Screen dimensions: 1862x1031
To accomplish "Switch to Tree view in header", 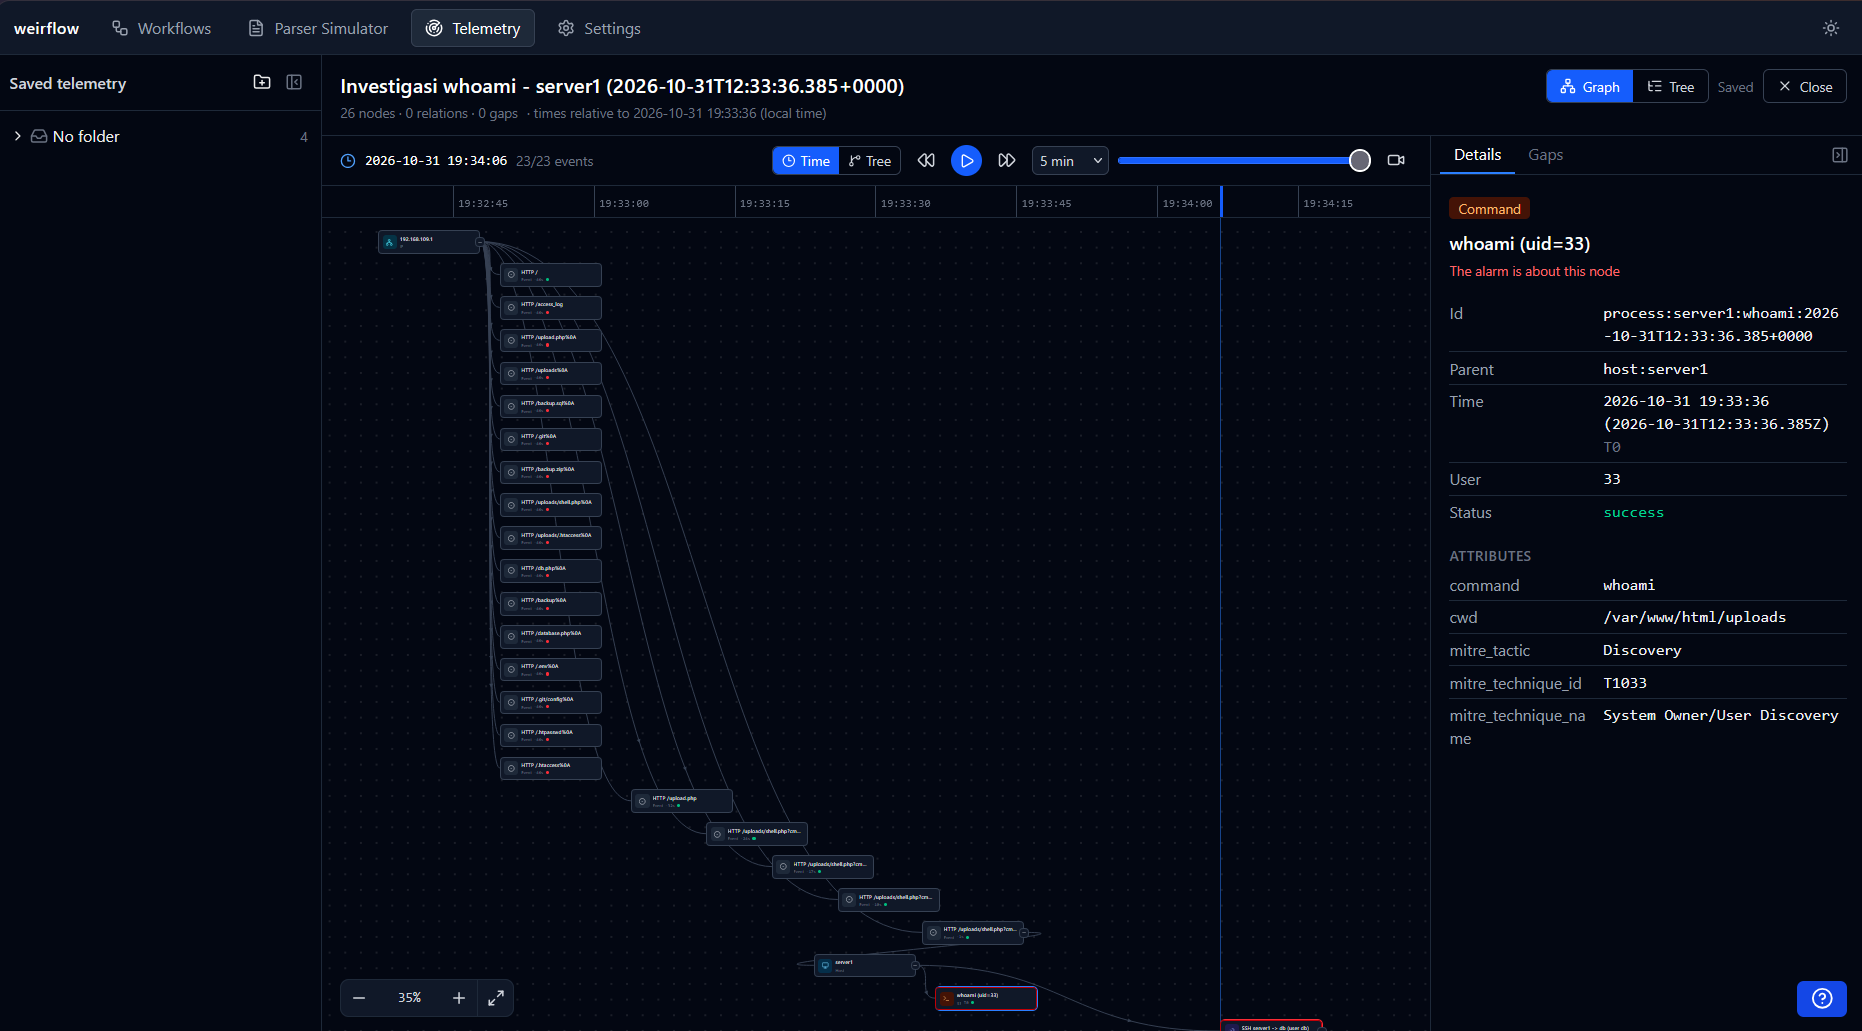I will point(1671,87).
